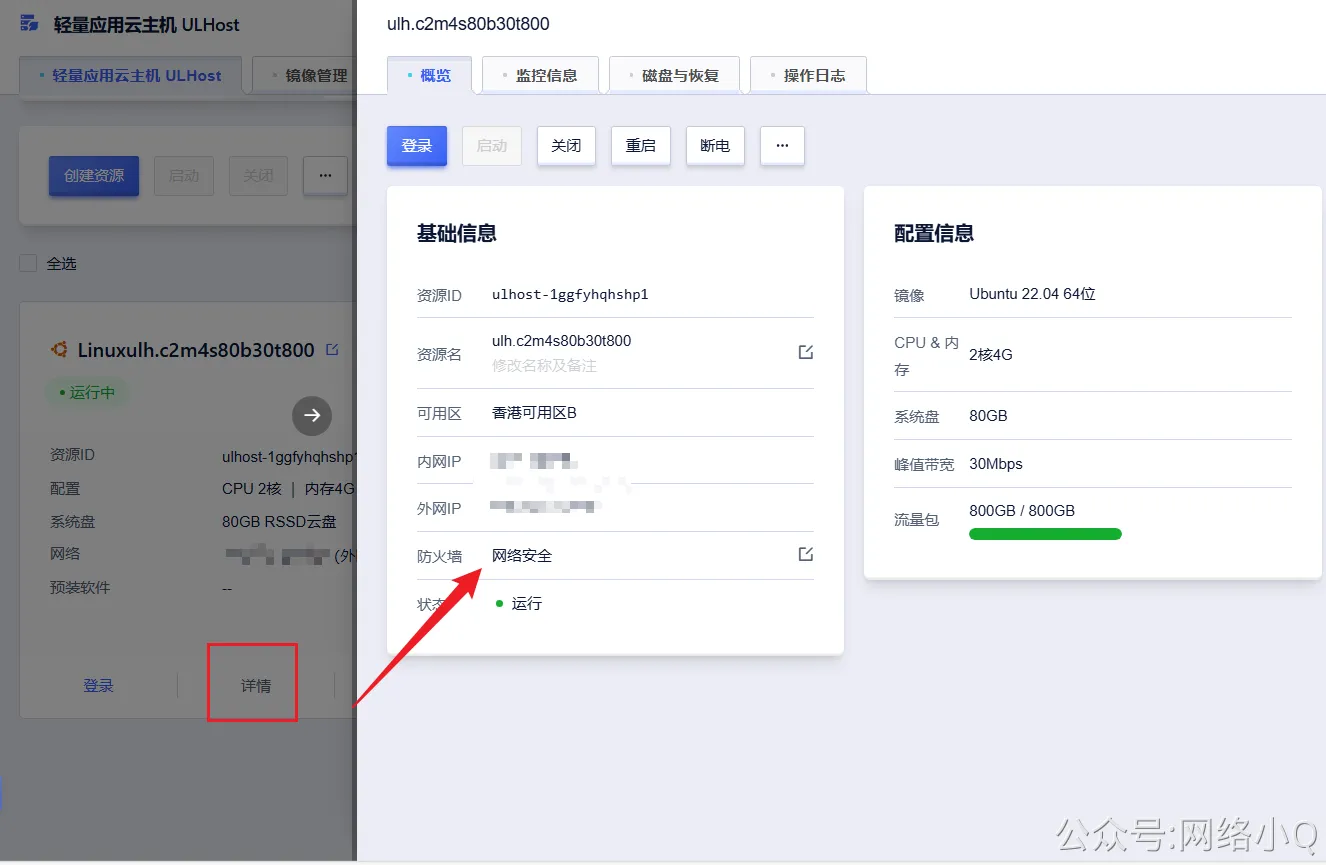This screenshot has height=865, width=1326.
Task: Open the ellipsis more-actions in the overview toolbar
Action: pyautogui.click(x=782, y=145)
